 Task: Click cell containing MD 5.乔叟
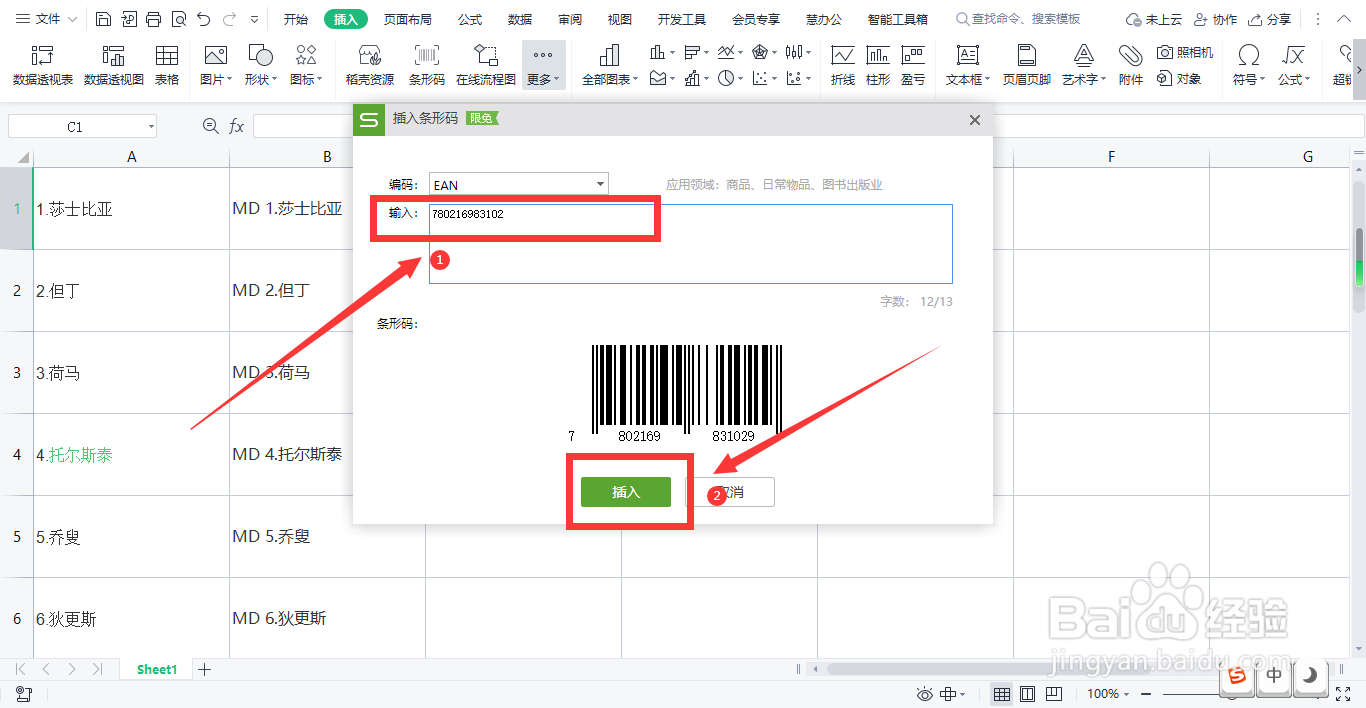327,537
